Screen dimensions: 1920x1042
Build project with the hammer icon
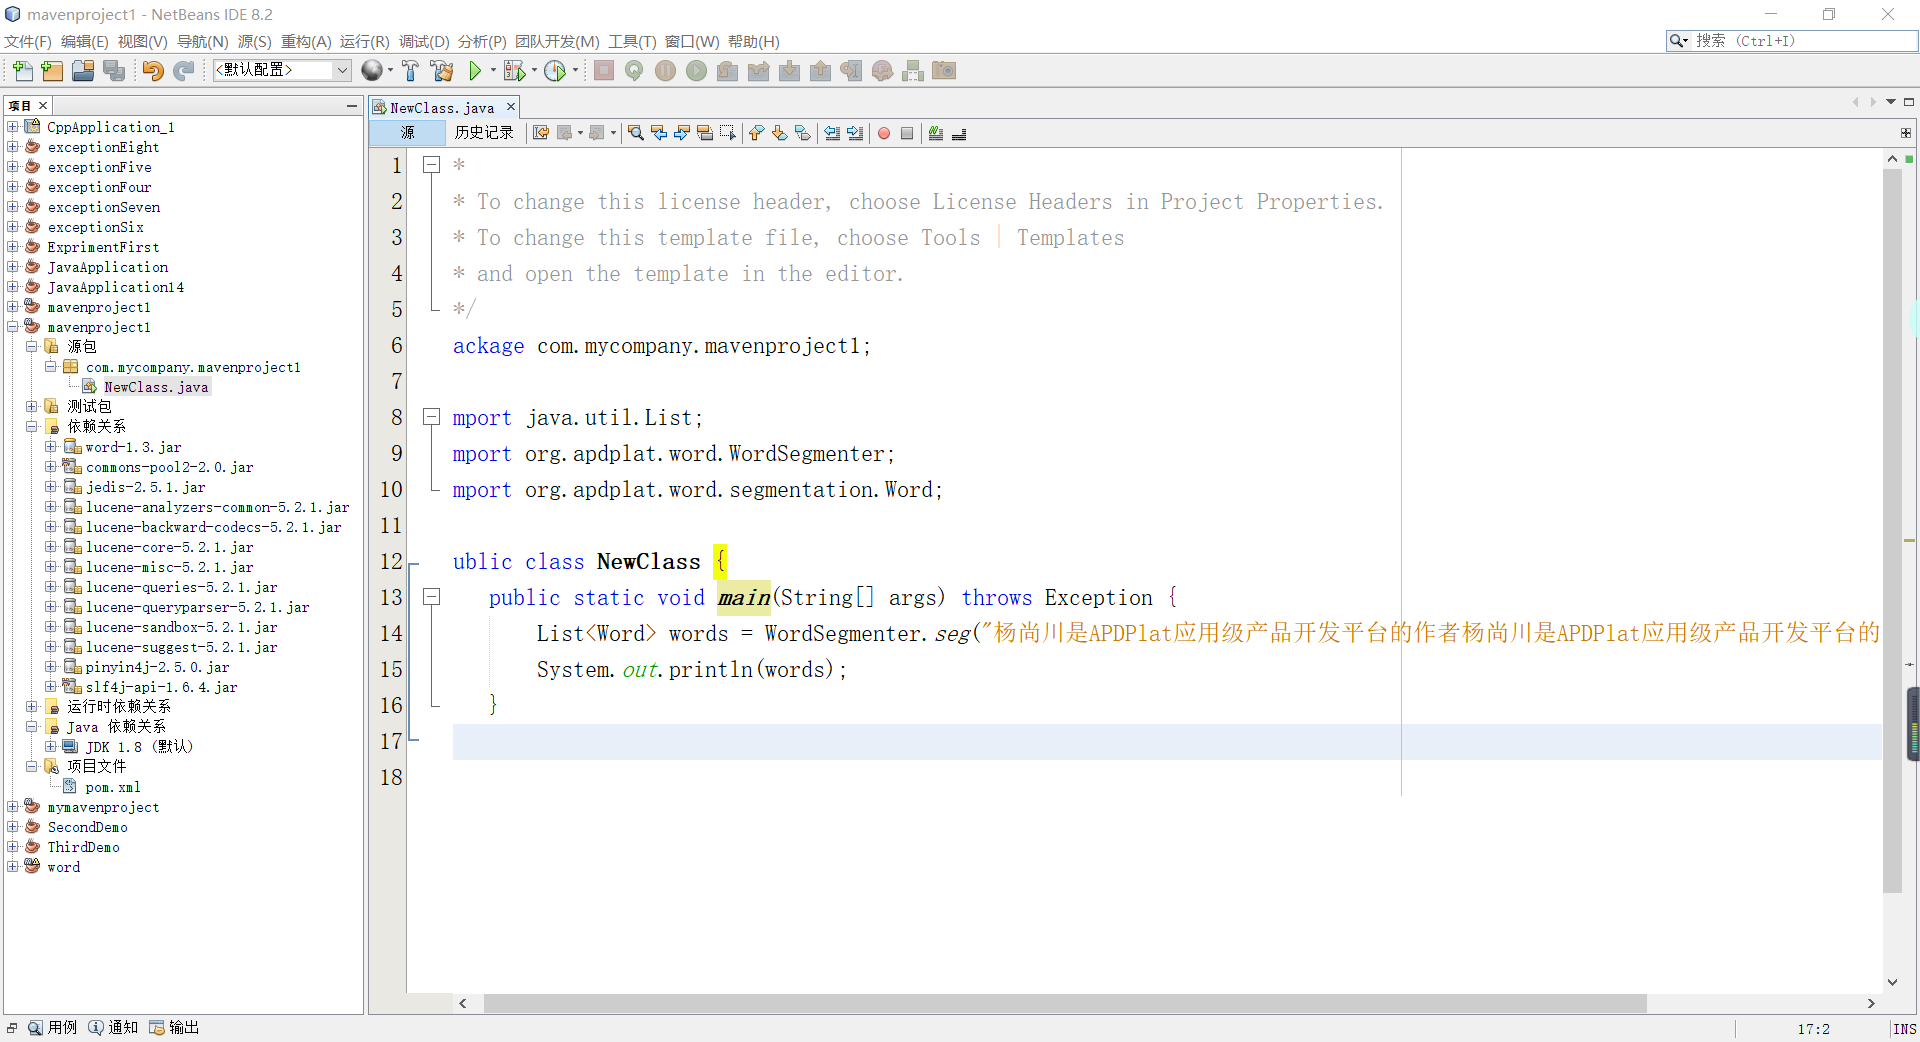410,70
